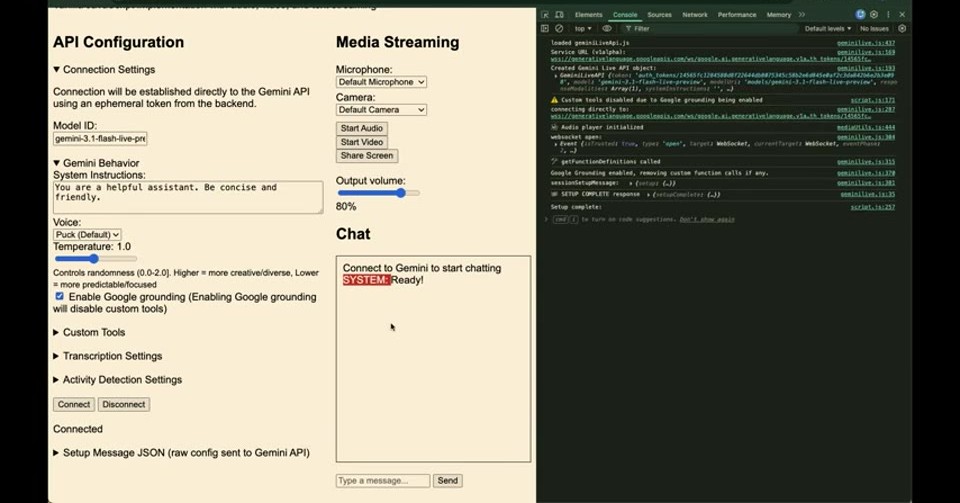Click the console prompt chevron
This screenshot has height=503, width=960.
546,219
